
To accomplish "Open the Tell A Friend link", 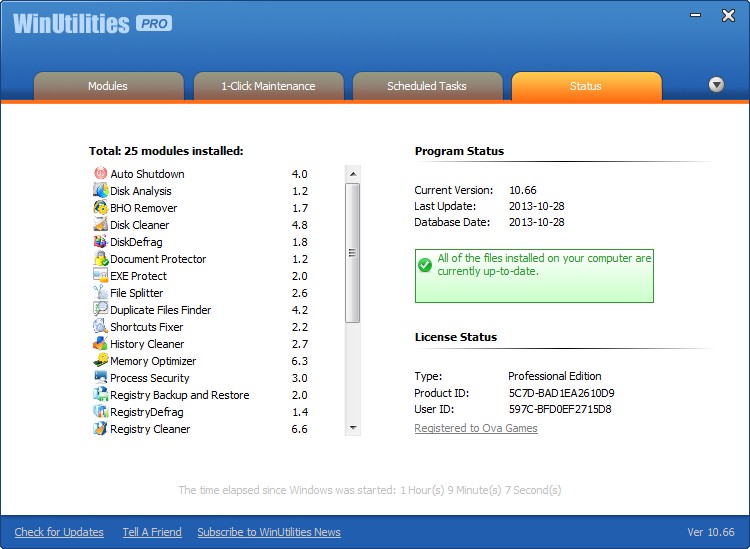I will pos(152,532).
